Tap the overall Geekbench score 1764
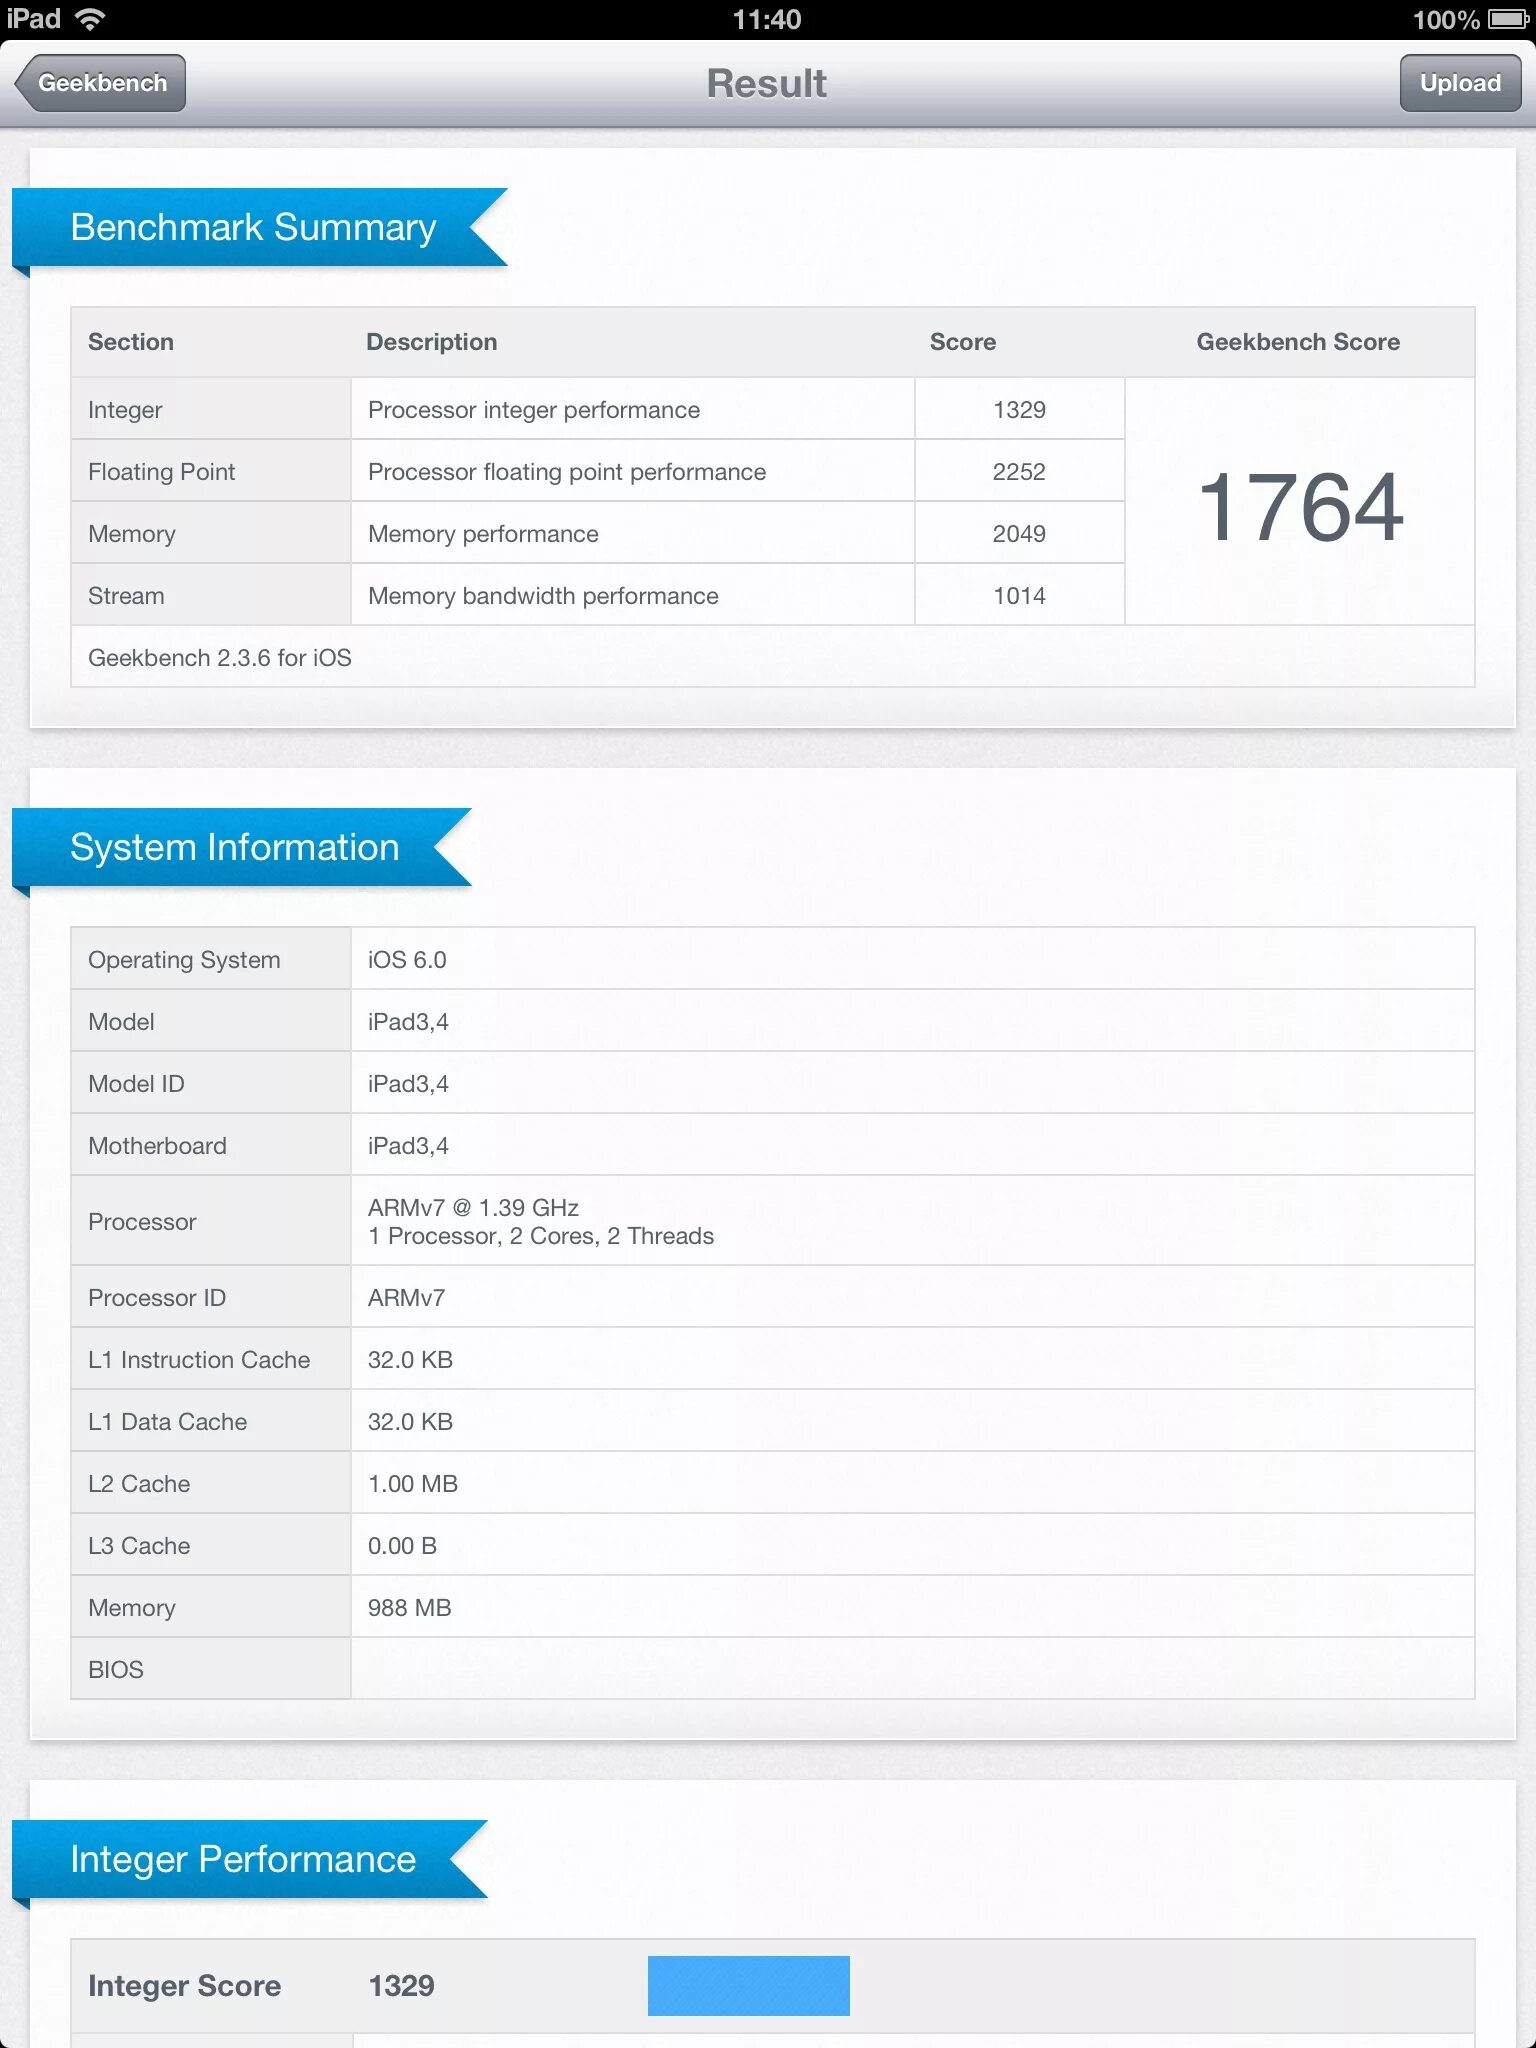This screenshot has height=2048, width=1536. [1300, 507]
